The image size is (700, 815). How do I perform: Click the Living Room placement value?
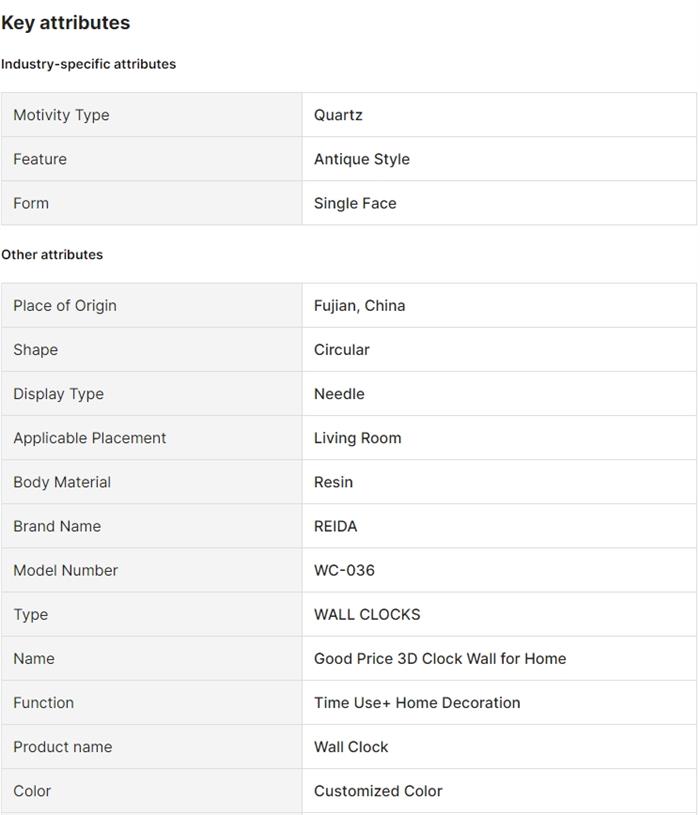357,438
